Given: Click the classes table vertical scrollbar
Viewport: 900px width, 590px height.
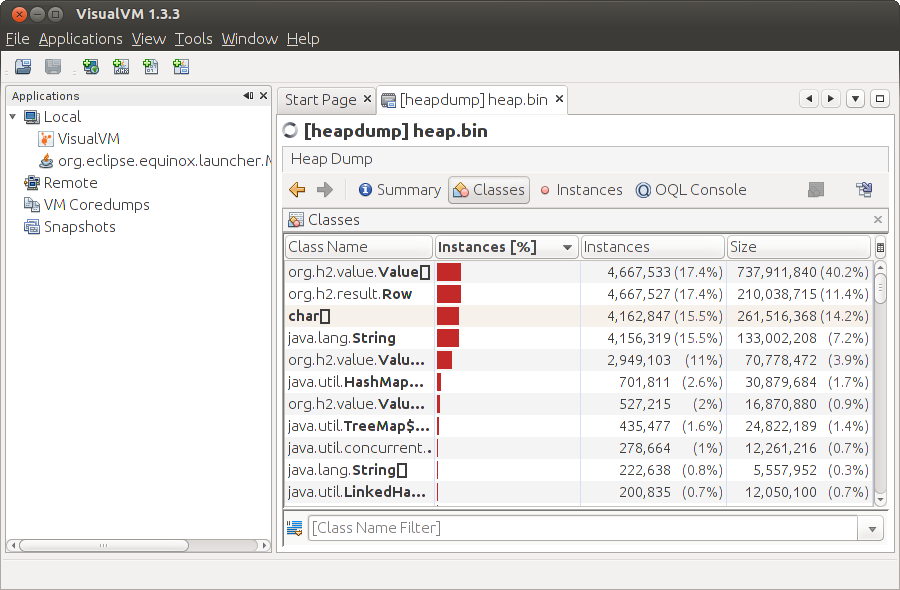Looking at the screenshot, I should pos(880,289).
